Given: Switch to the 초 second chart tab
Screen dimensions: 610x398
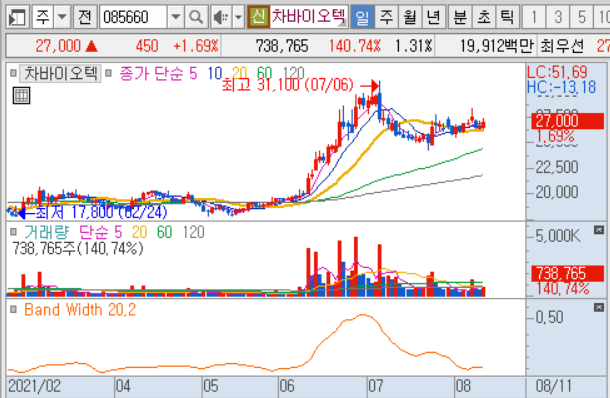Looking at the screenshot, I should click(484, 17).
